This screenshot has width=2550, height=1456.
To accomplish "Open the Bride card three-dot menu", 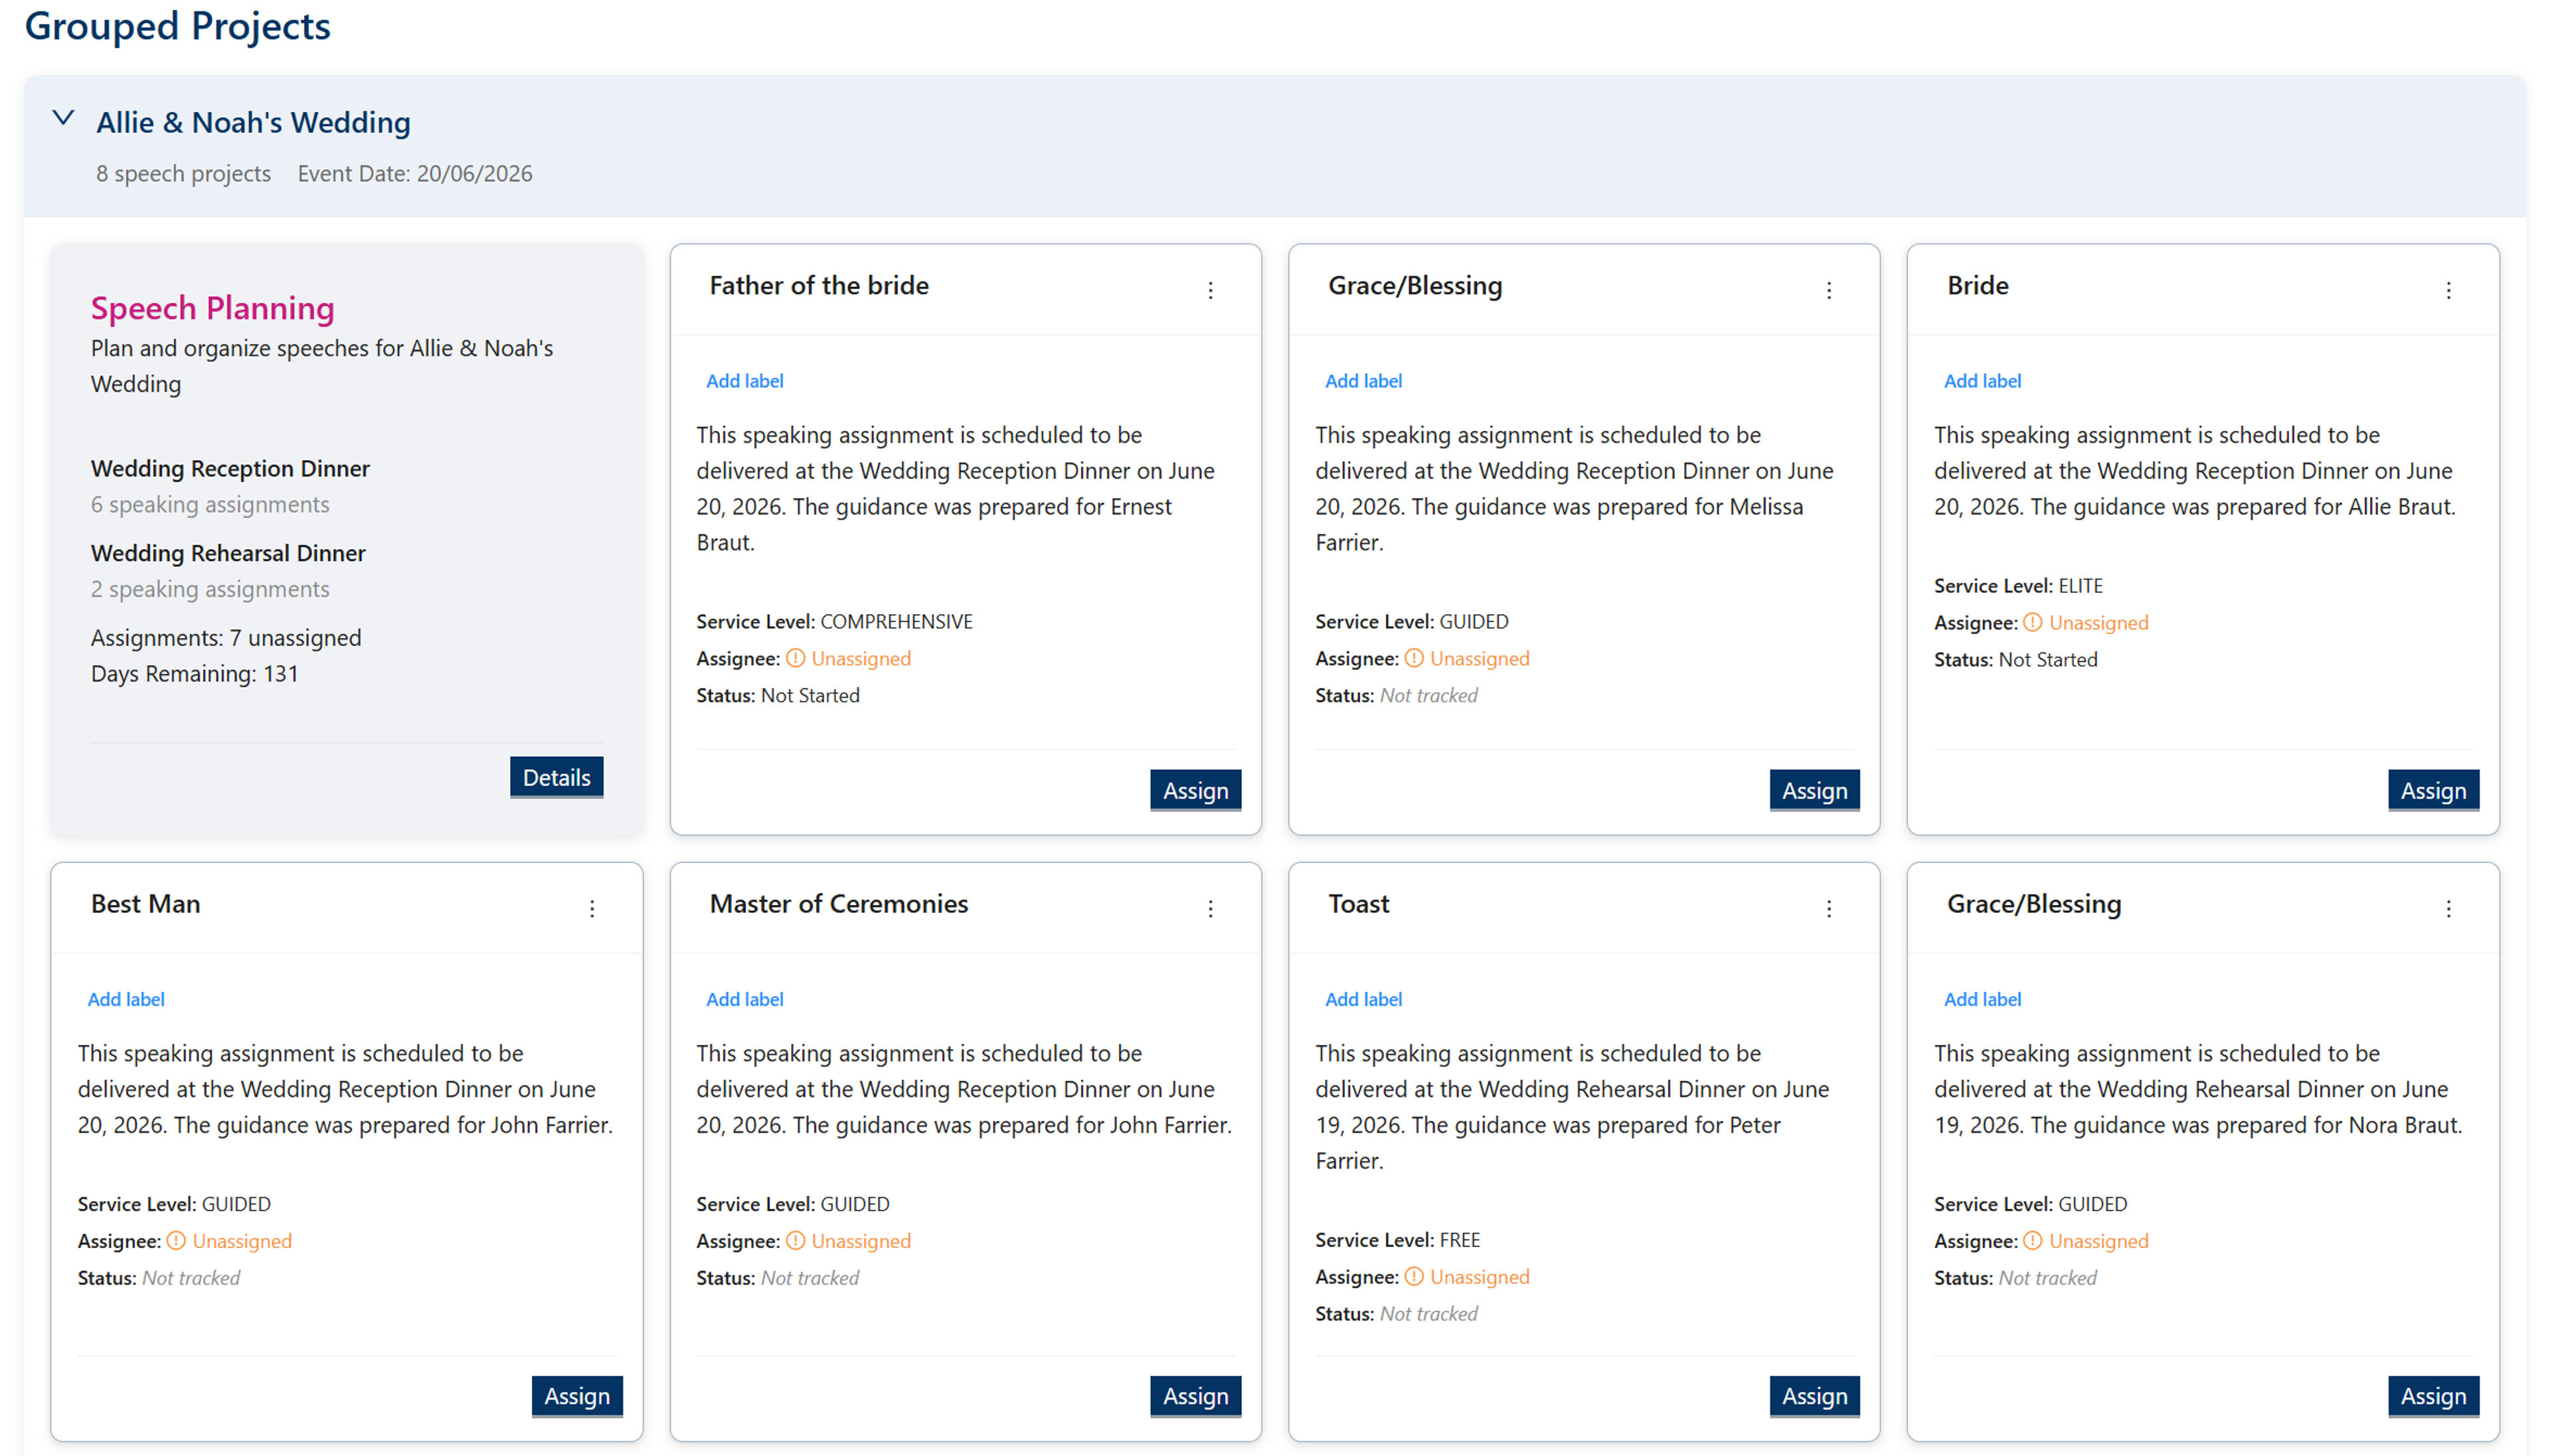I will (x=2447, y=290).
